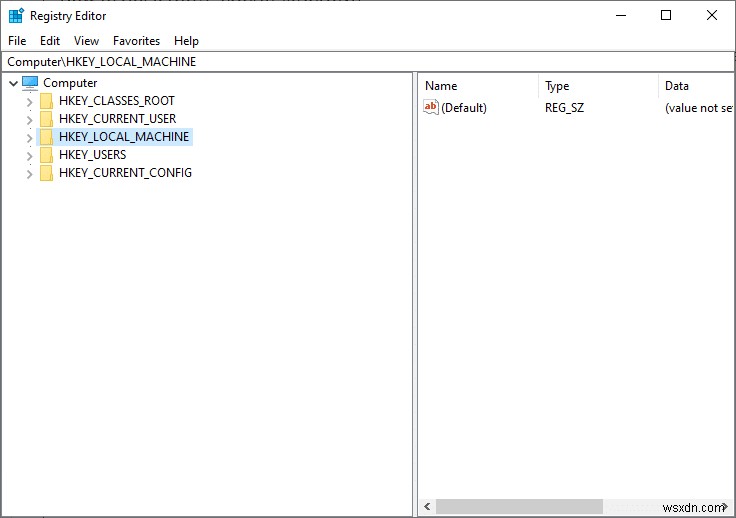
Task: Click the ab string icon beside (Default)
Action: pos(430,107)
